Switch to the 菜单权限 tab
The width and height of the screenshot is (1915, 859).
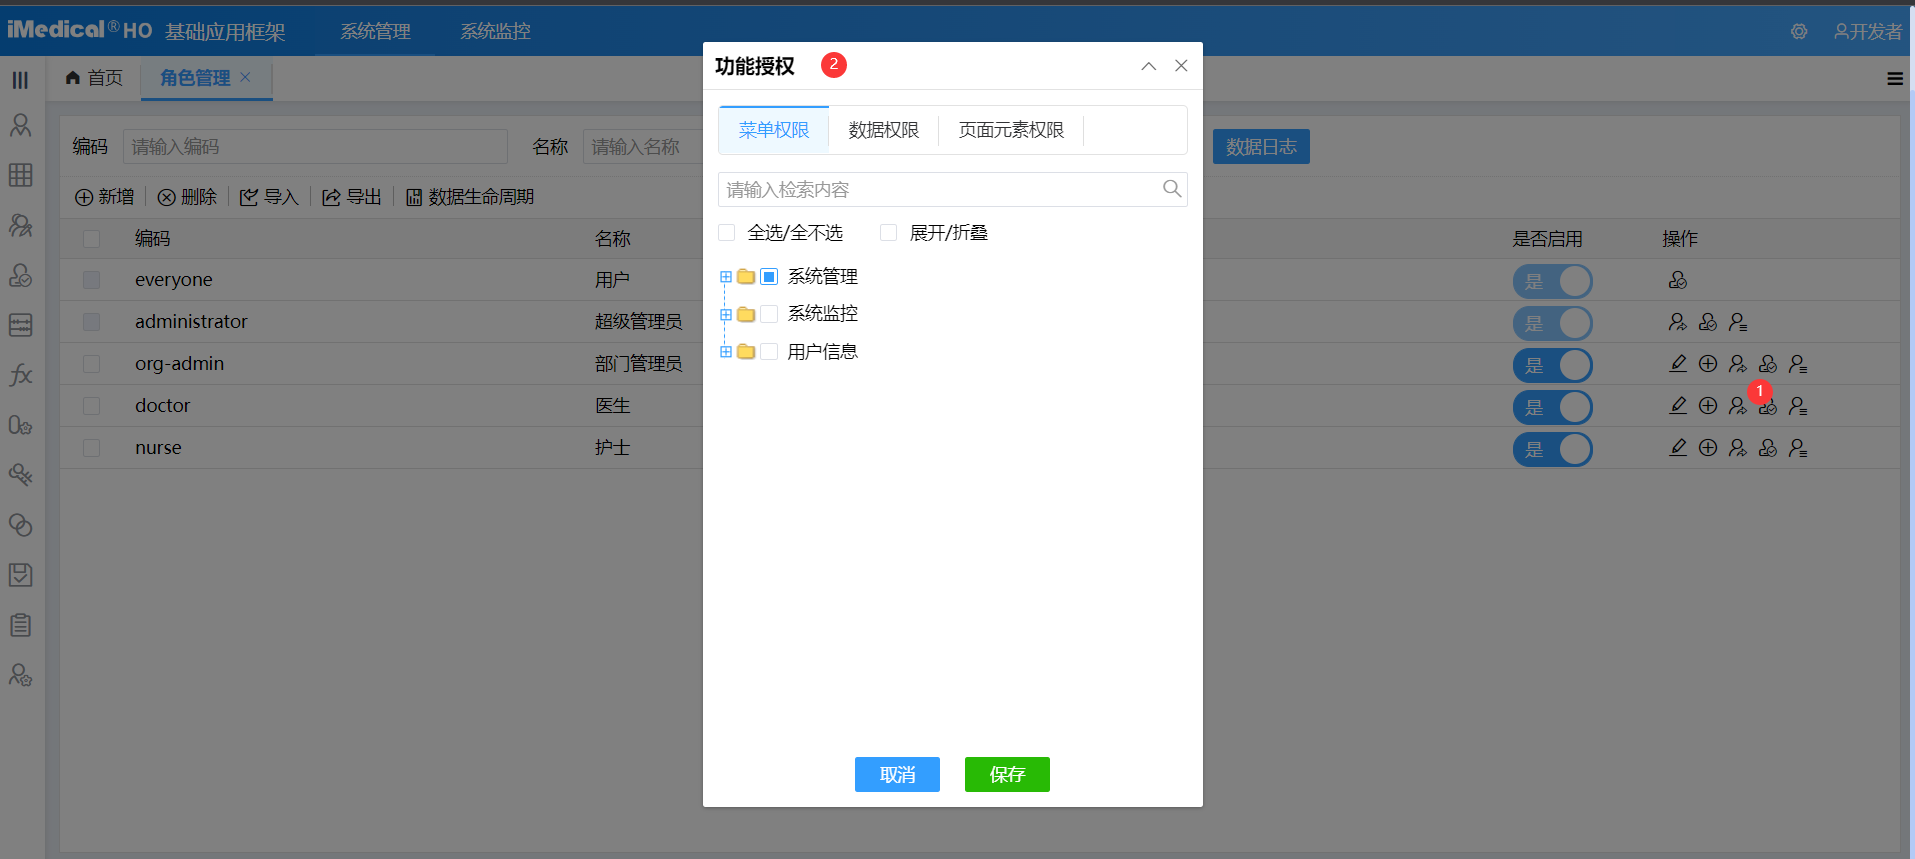pos(774,130)
